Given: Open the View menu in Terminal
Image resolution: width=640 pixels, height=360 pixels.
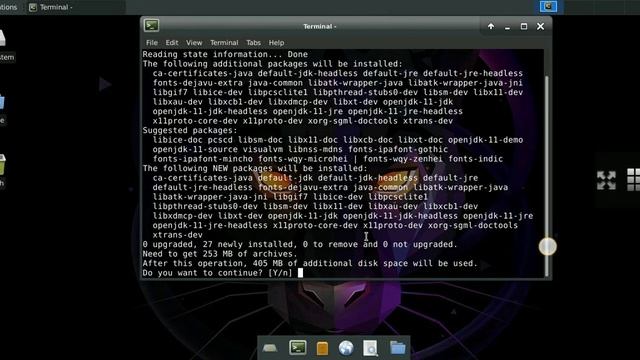Looking at the screenshot, I should 194,43.
